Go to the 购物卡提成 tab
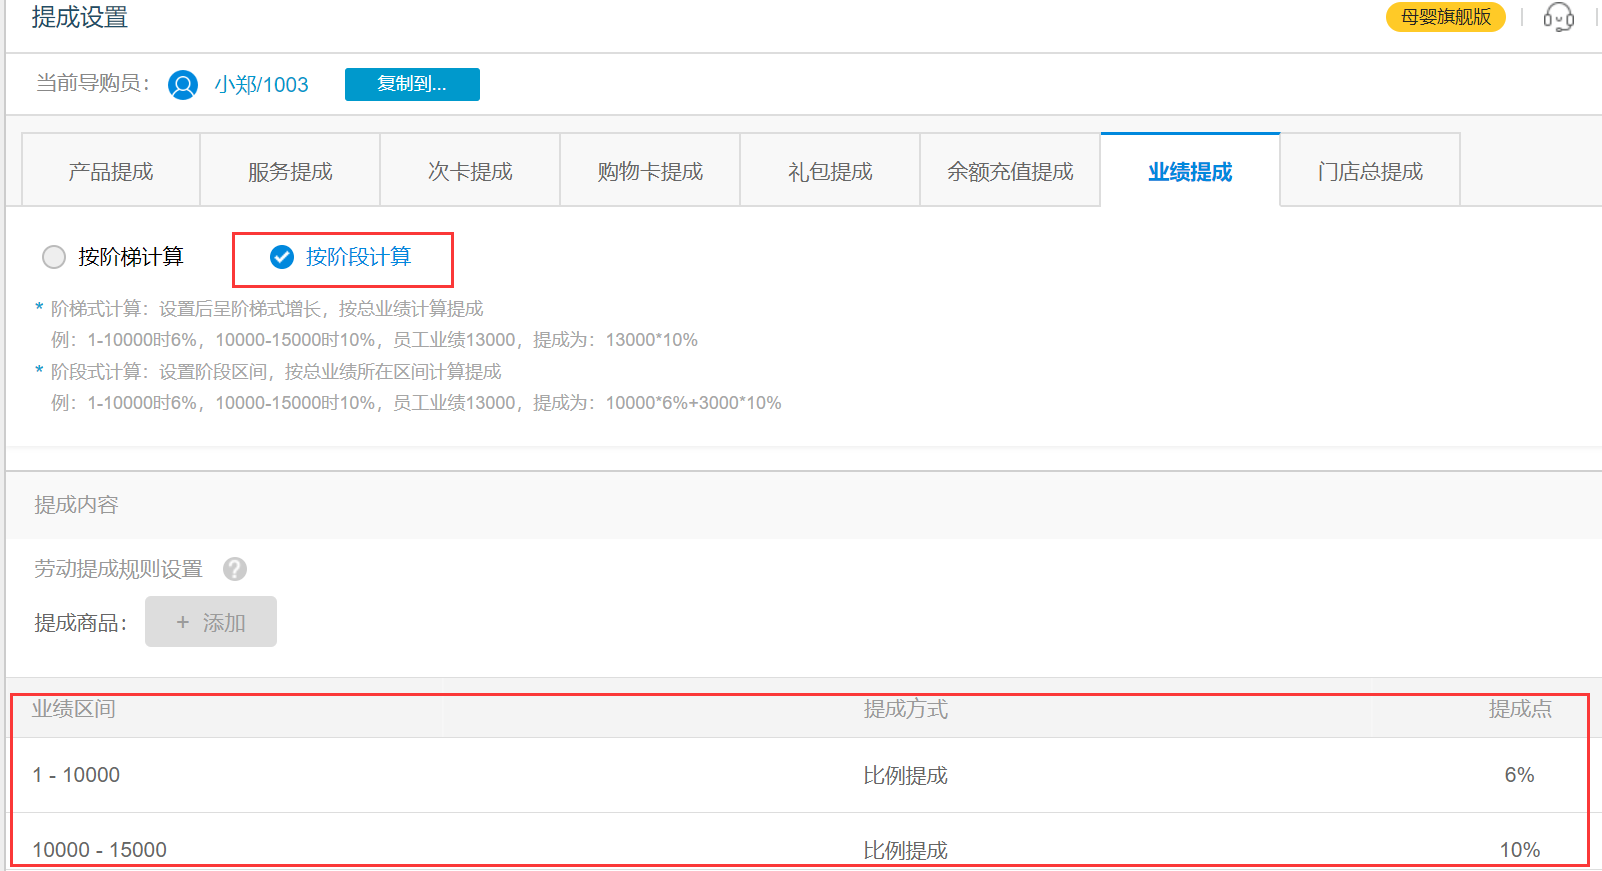Viewport: 1602px width, 871px height. tap(650, 171)
